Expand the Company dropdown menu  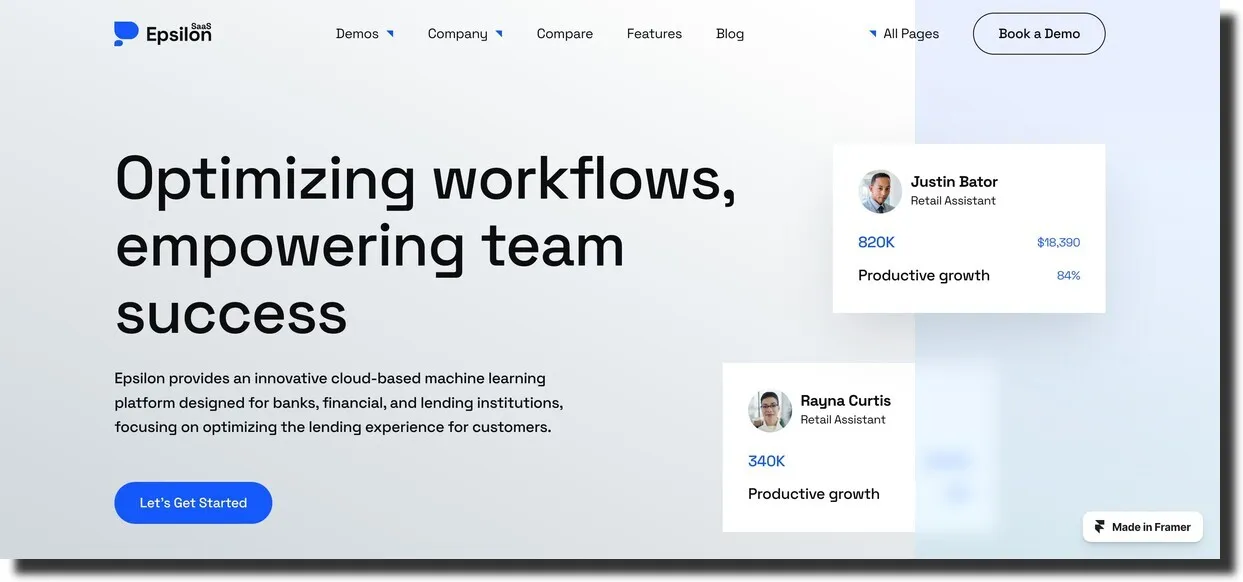465,34
